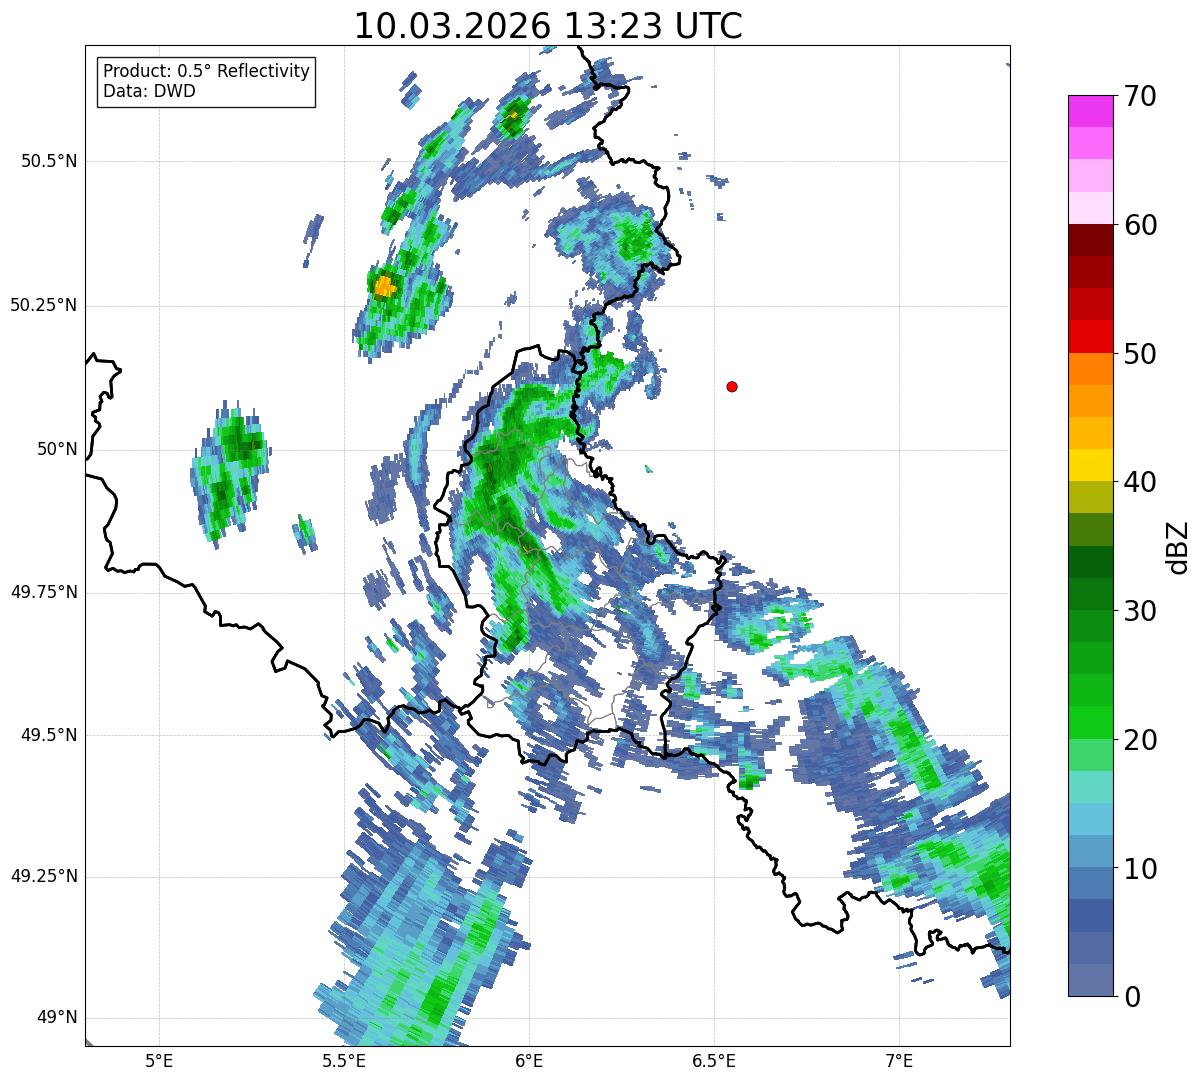
Task: Click the "dBZ" colorbar label
Action: point(1178,546)
